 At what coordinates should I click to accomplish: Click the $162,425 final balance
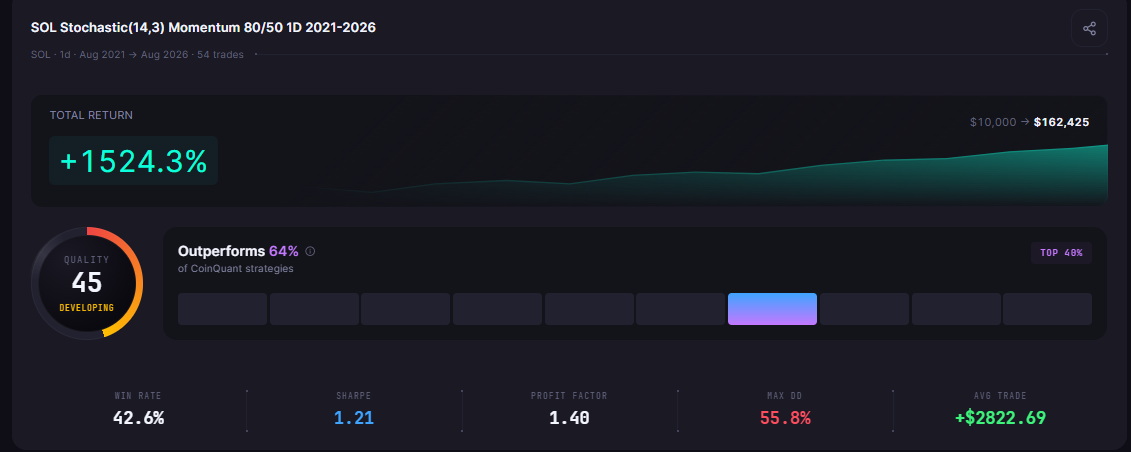pos(1061,122)
